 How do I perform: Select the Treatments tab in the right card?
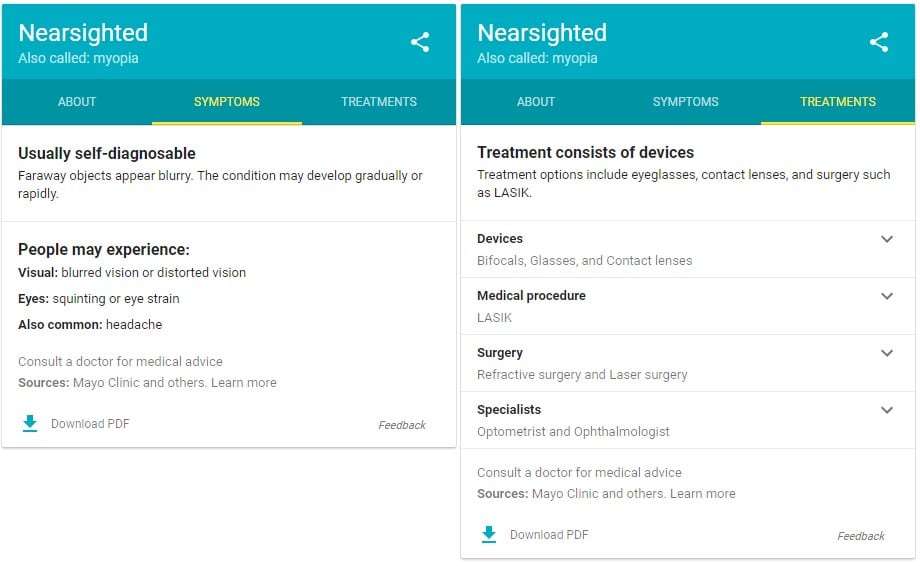point(838,102)
